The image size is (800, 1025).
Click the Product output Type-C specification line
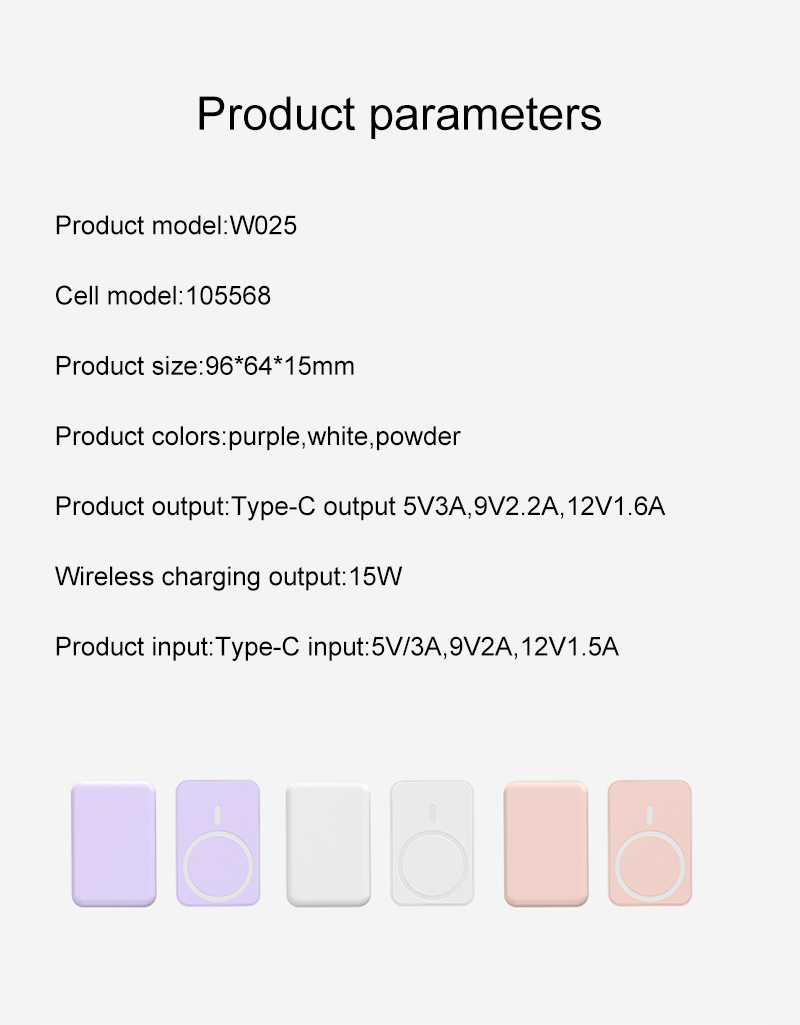(x=360, y=507)
